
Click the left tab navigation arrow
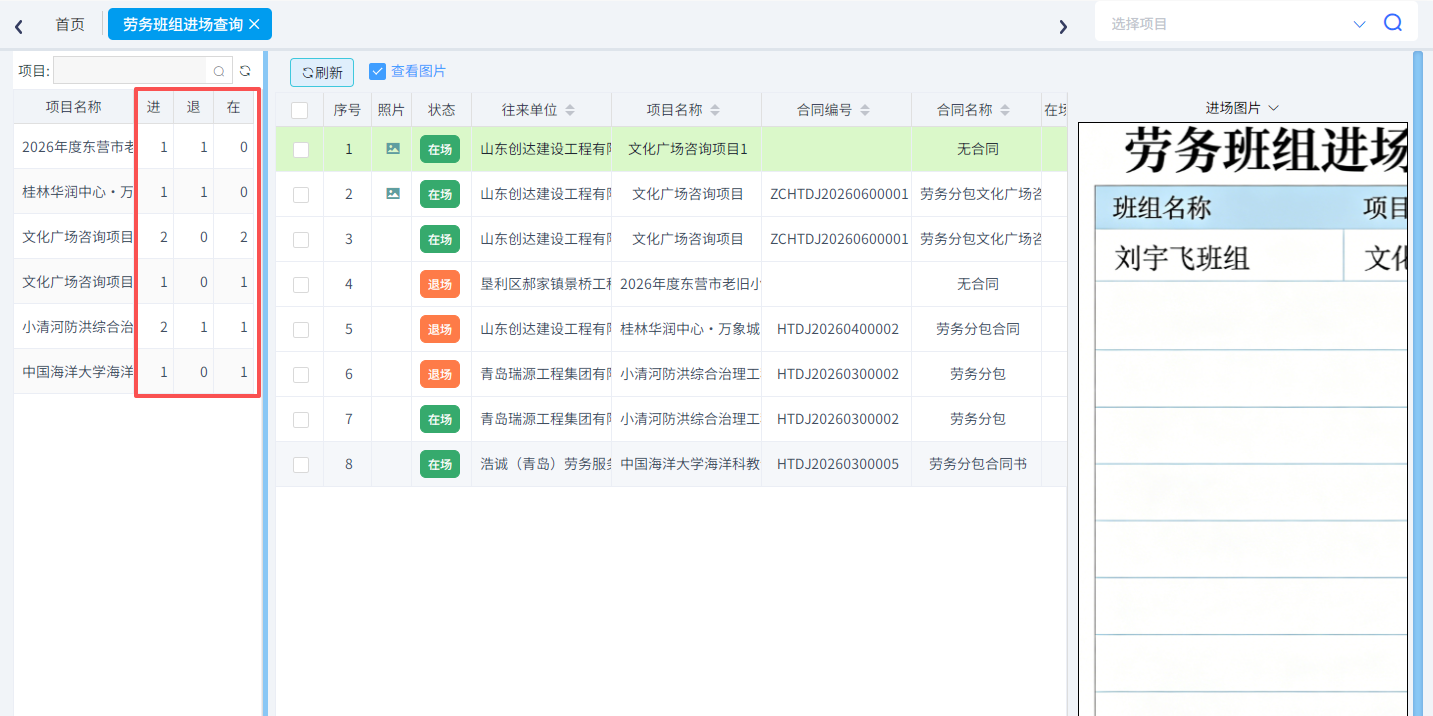pos(19,26)
